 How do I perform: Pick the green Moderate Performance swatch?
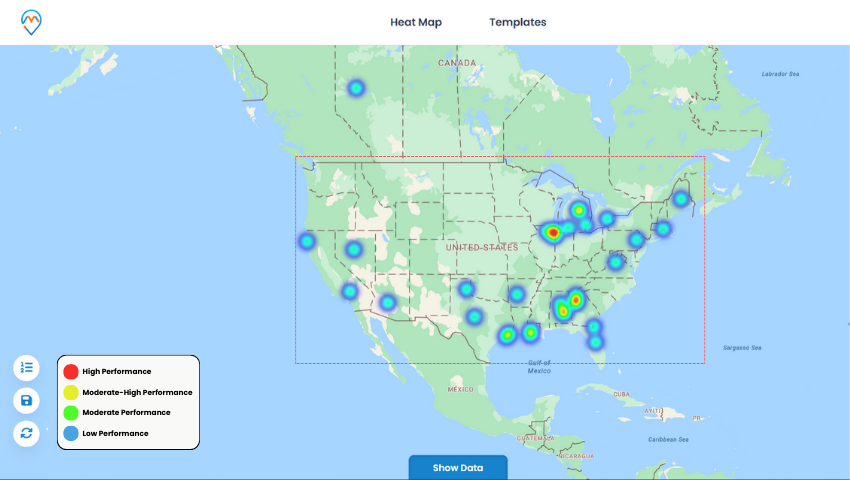pyautogui.click(x=71, y=412)
